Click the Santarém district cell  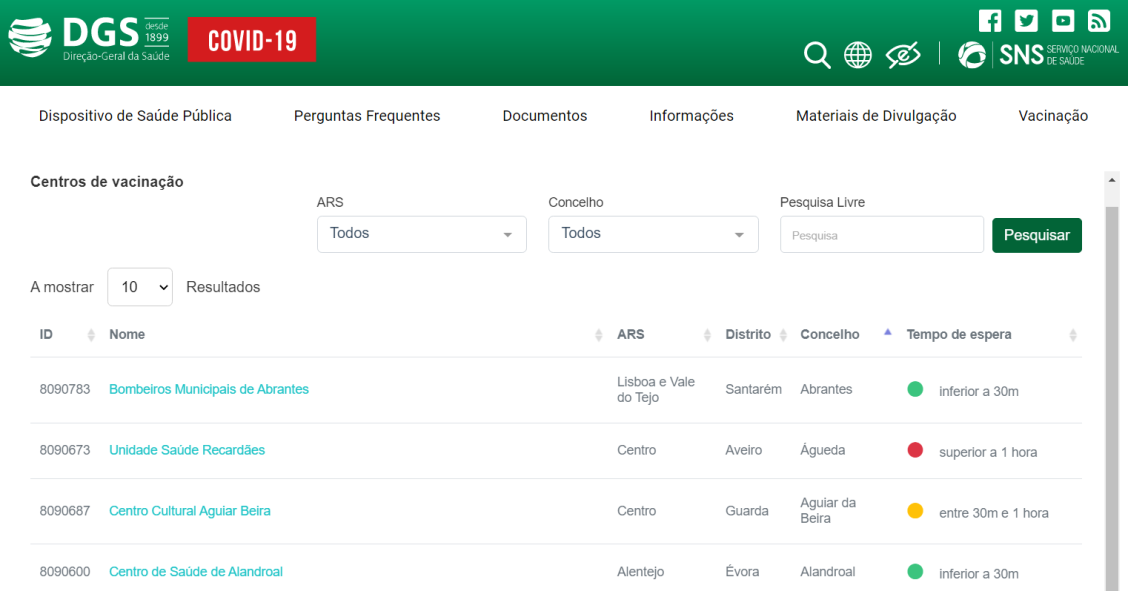753,389
